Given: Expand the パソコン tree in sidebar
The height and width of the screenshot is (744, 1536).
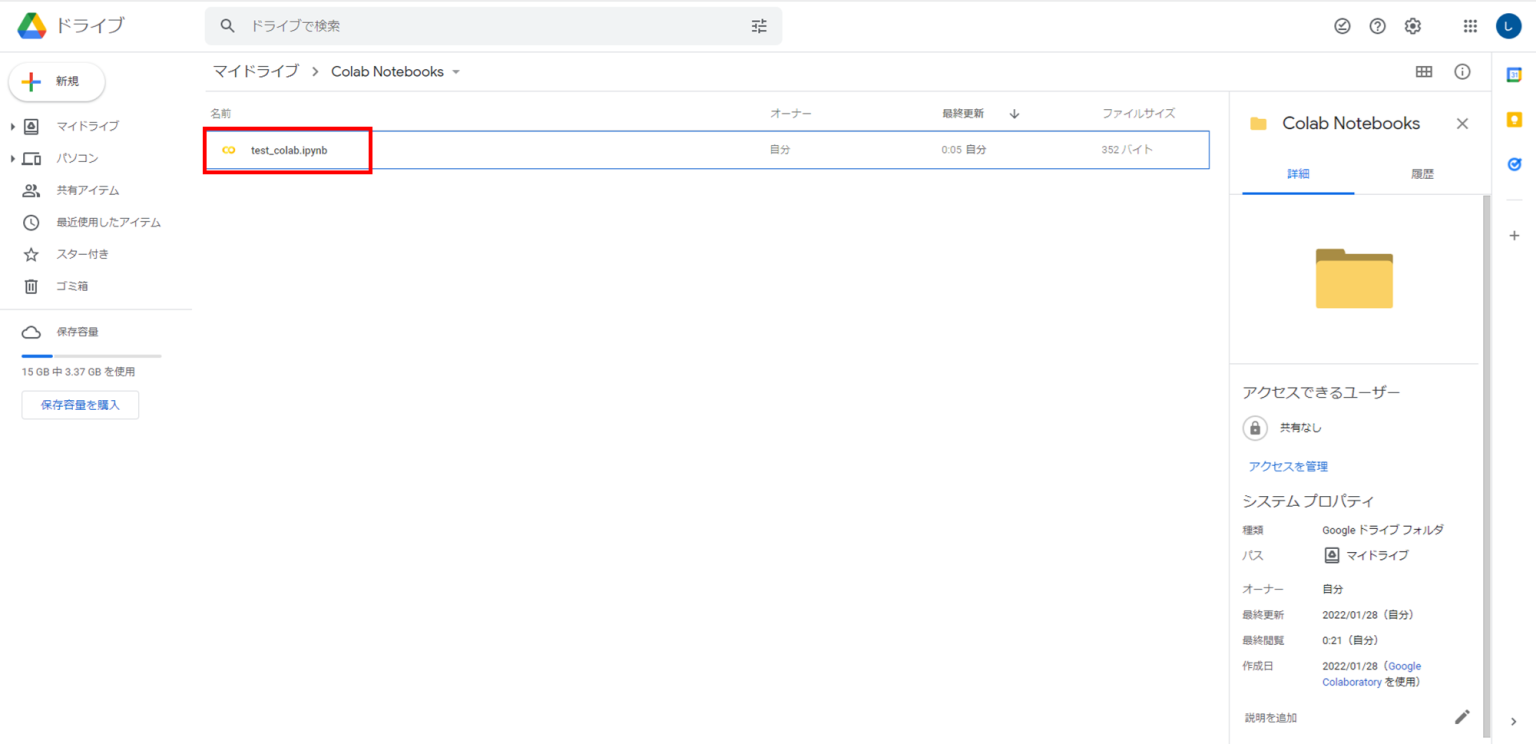Looking at the screenshot, I should [13, 159].
